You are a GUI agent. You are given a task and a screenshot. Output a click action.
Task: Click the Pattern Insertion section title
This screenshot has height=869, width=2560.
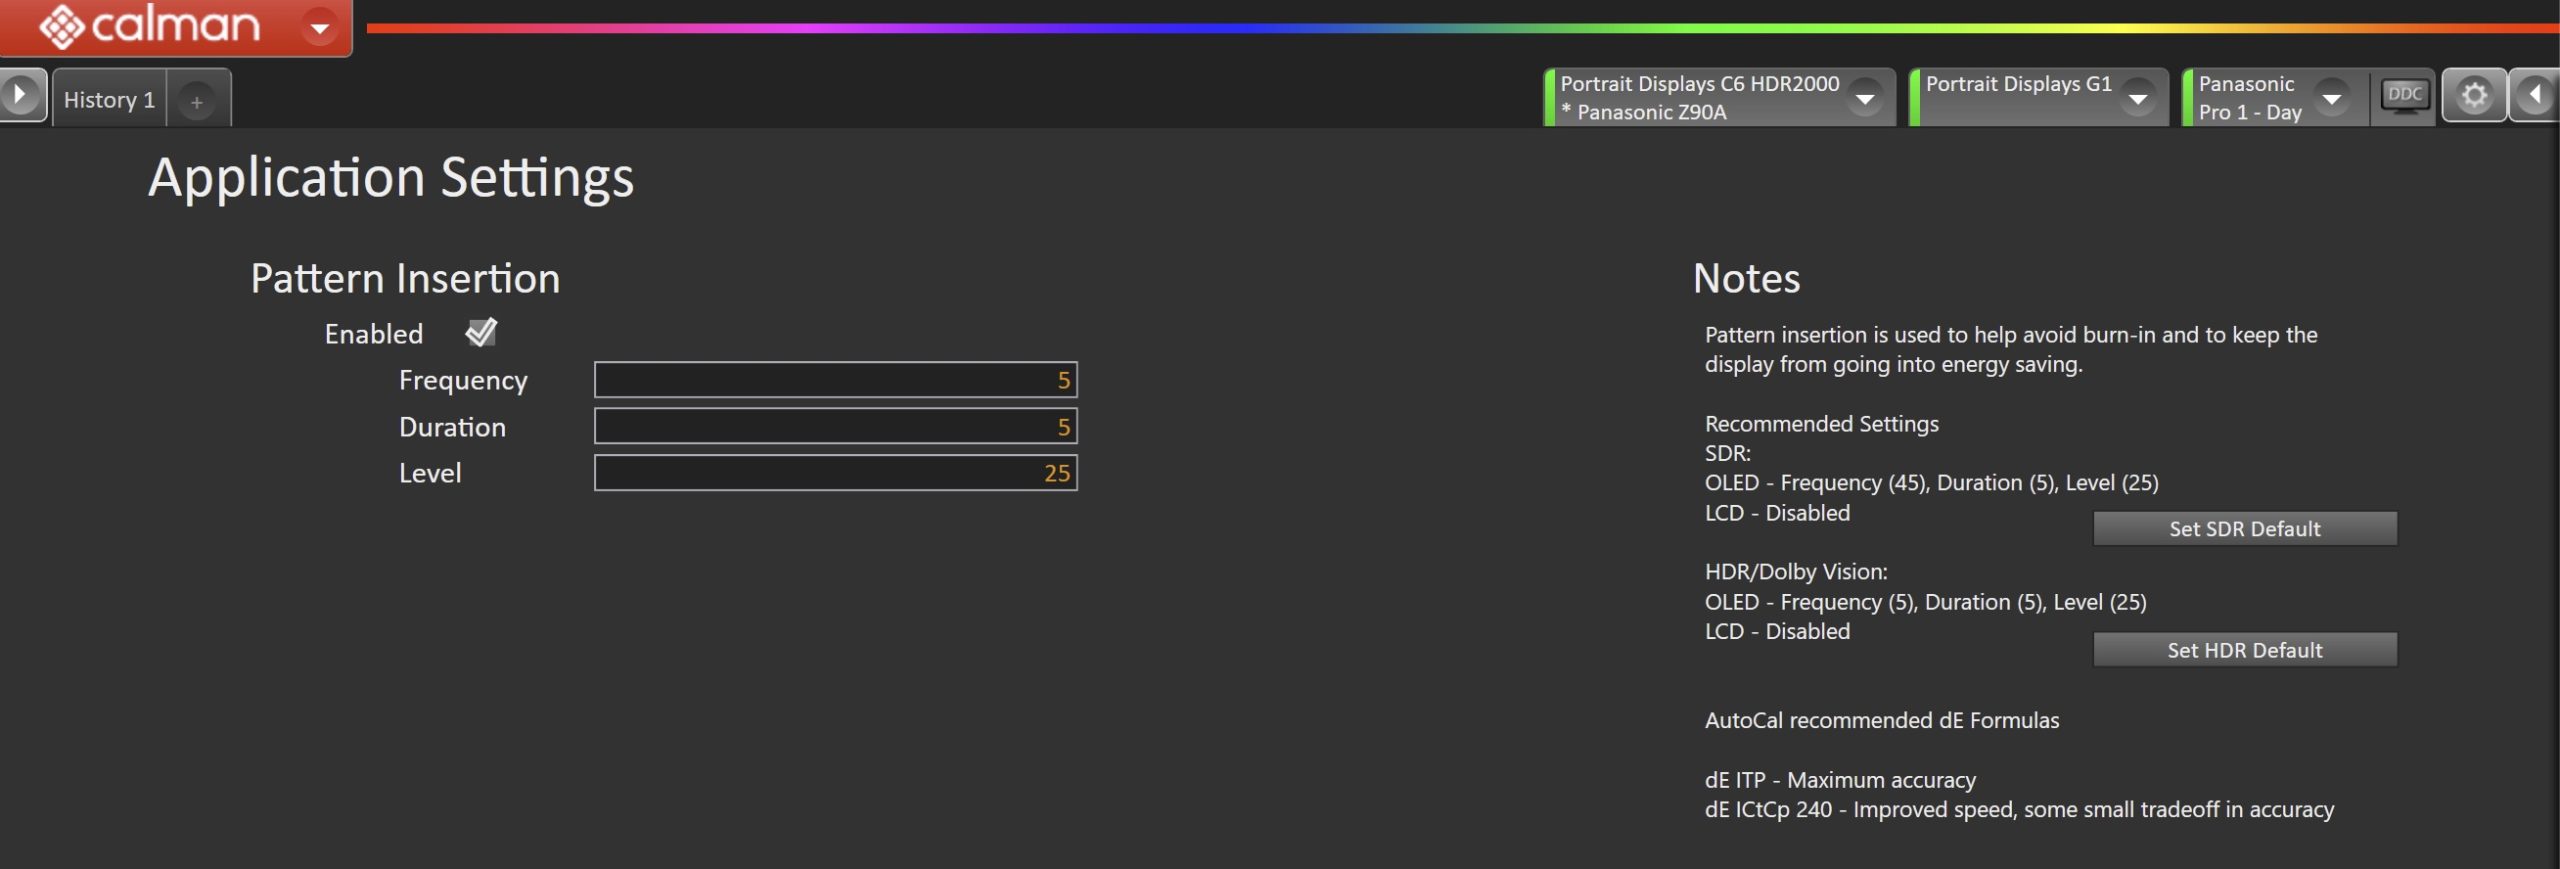tap(405, 279)
